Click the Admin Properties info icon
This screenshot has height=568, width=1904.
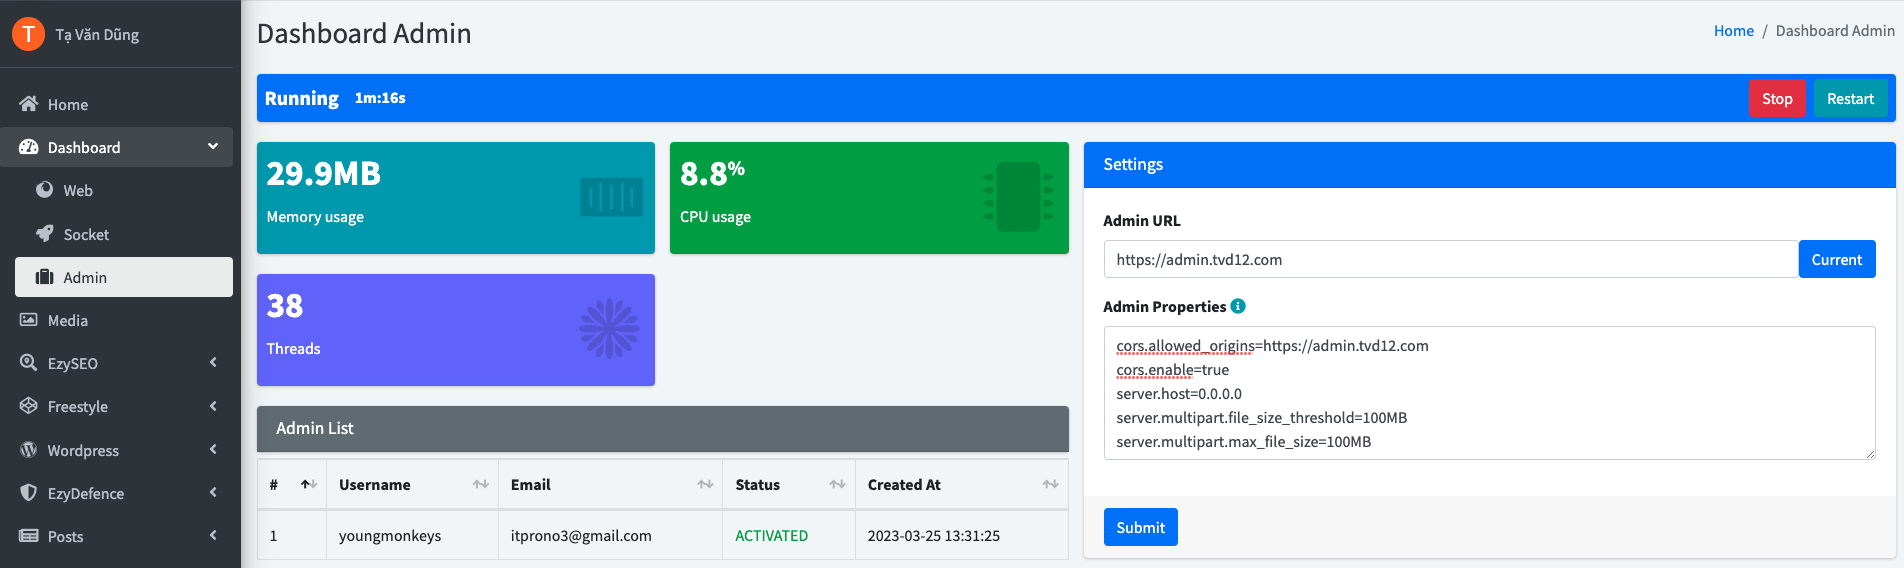(x=1238, y=306)
